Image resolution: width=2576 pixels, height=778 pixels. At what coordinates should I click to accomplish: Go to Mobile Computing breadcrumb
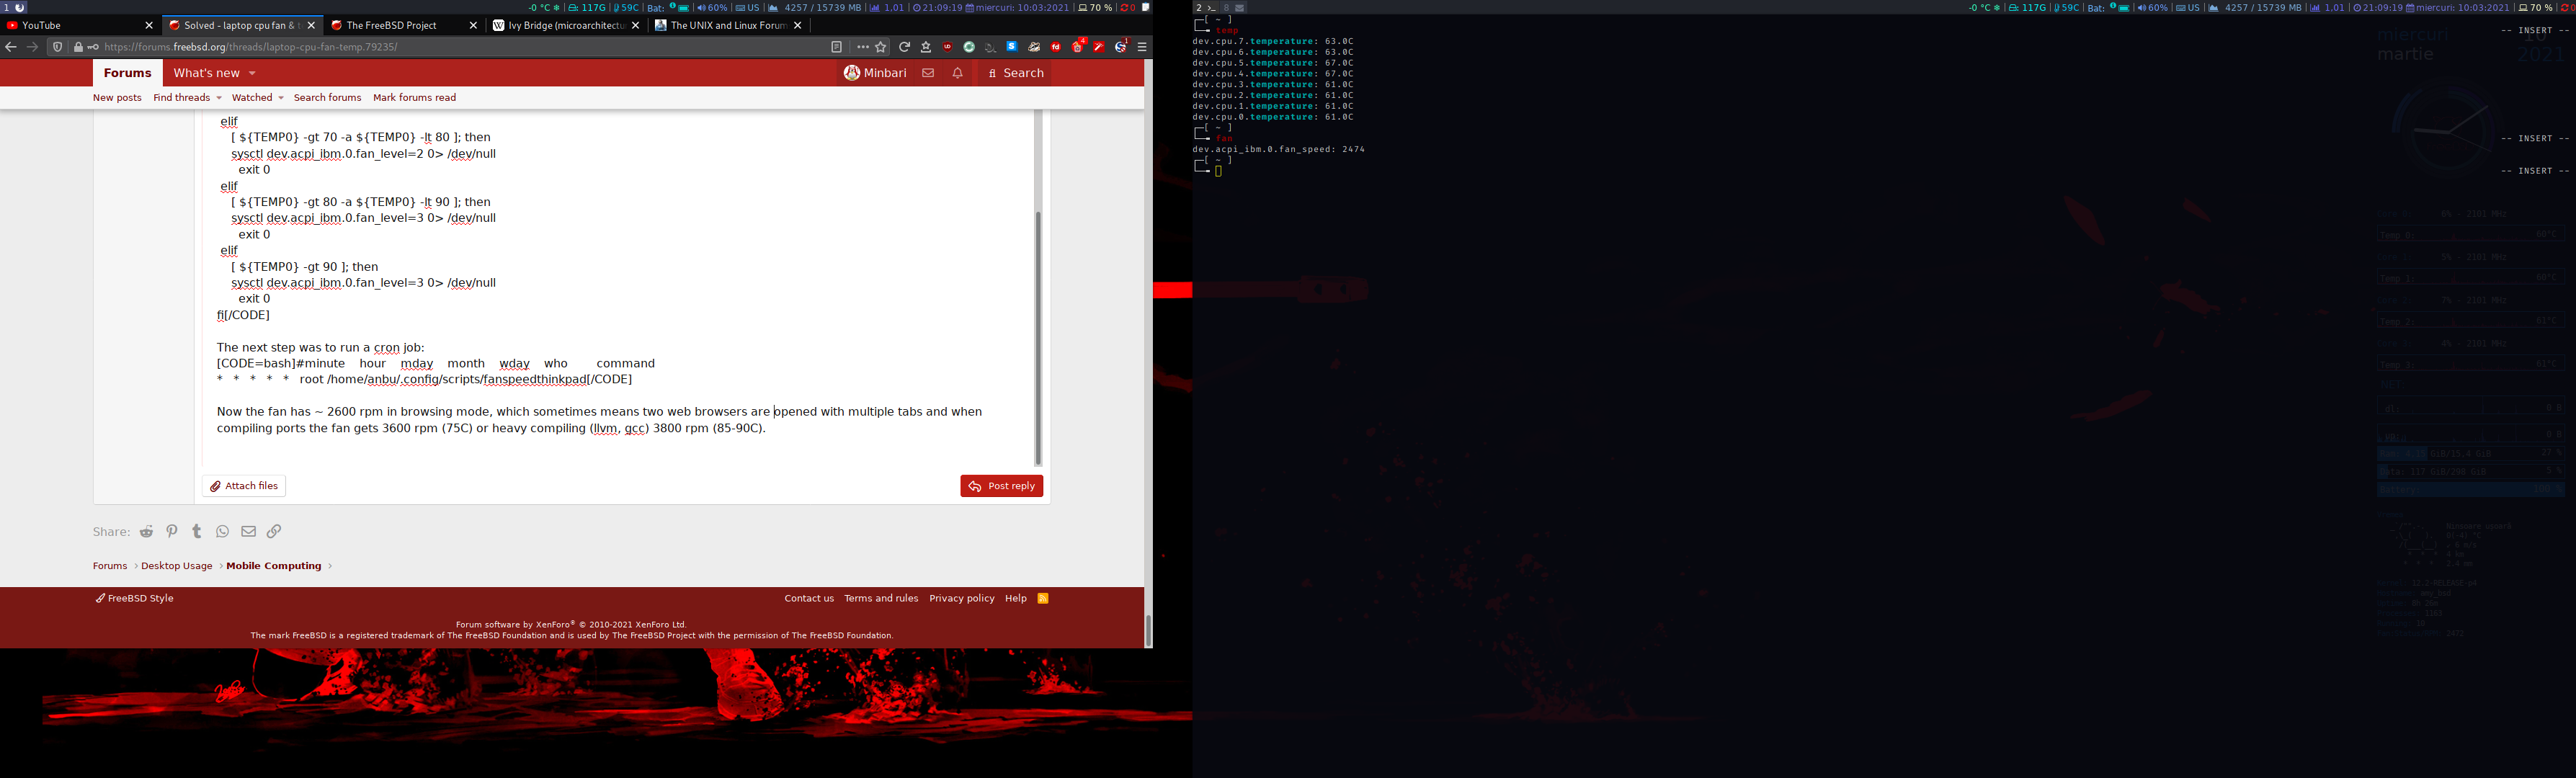[274, 566]
